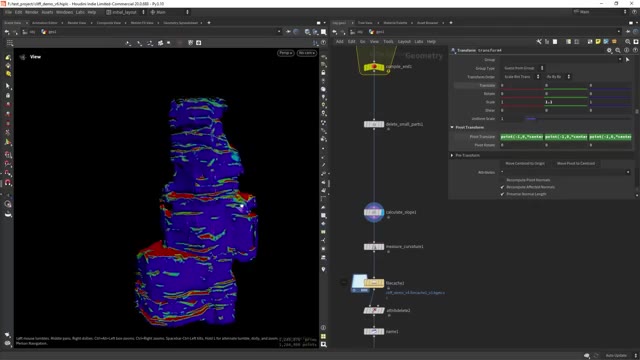
Task: Expand the Pre-Transform section
Action: 452,156
